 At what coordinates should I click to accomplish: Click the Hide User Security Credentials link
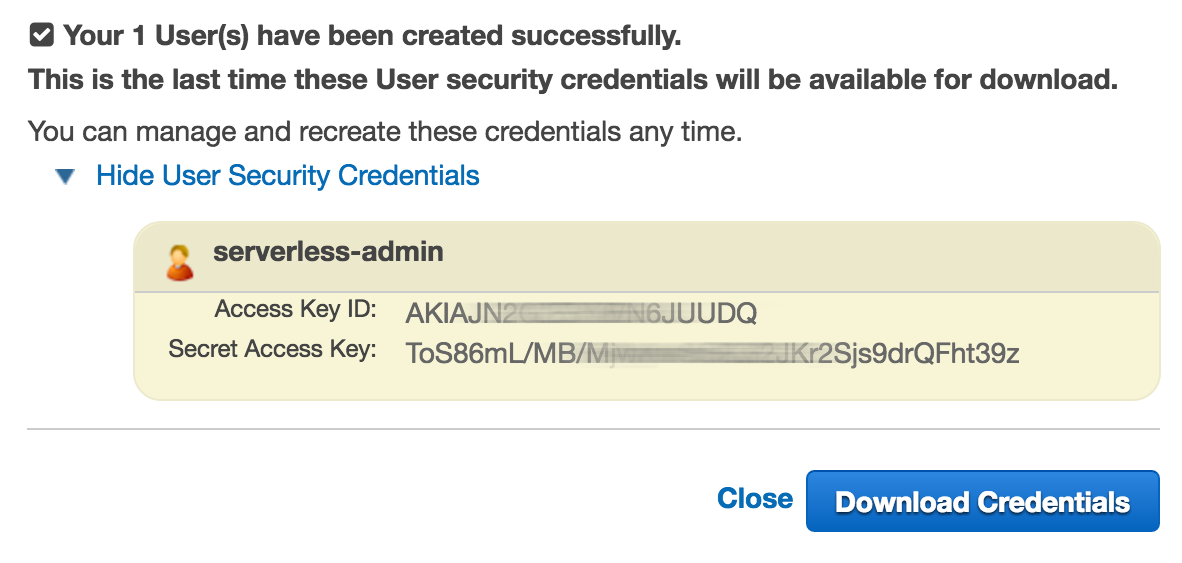tap(288, 176)
